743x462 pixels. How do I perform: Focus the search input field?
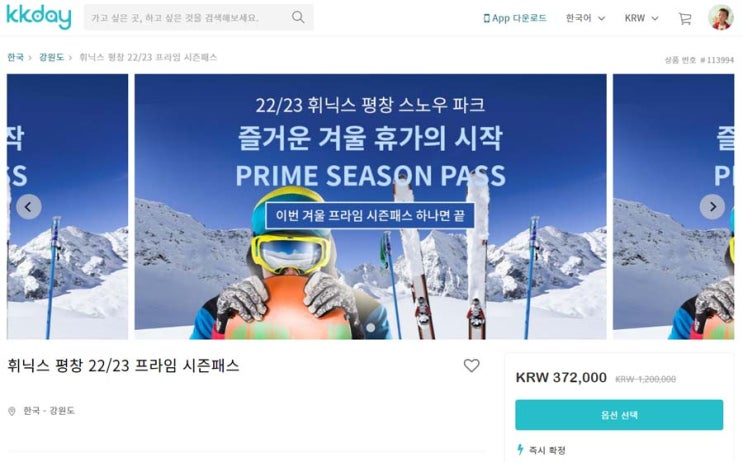pyautogui.click(x=187, y=18)
